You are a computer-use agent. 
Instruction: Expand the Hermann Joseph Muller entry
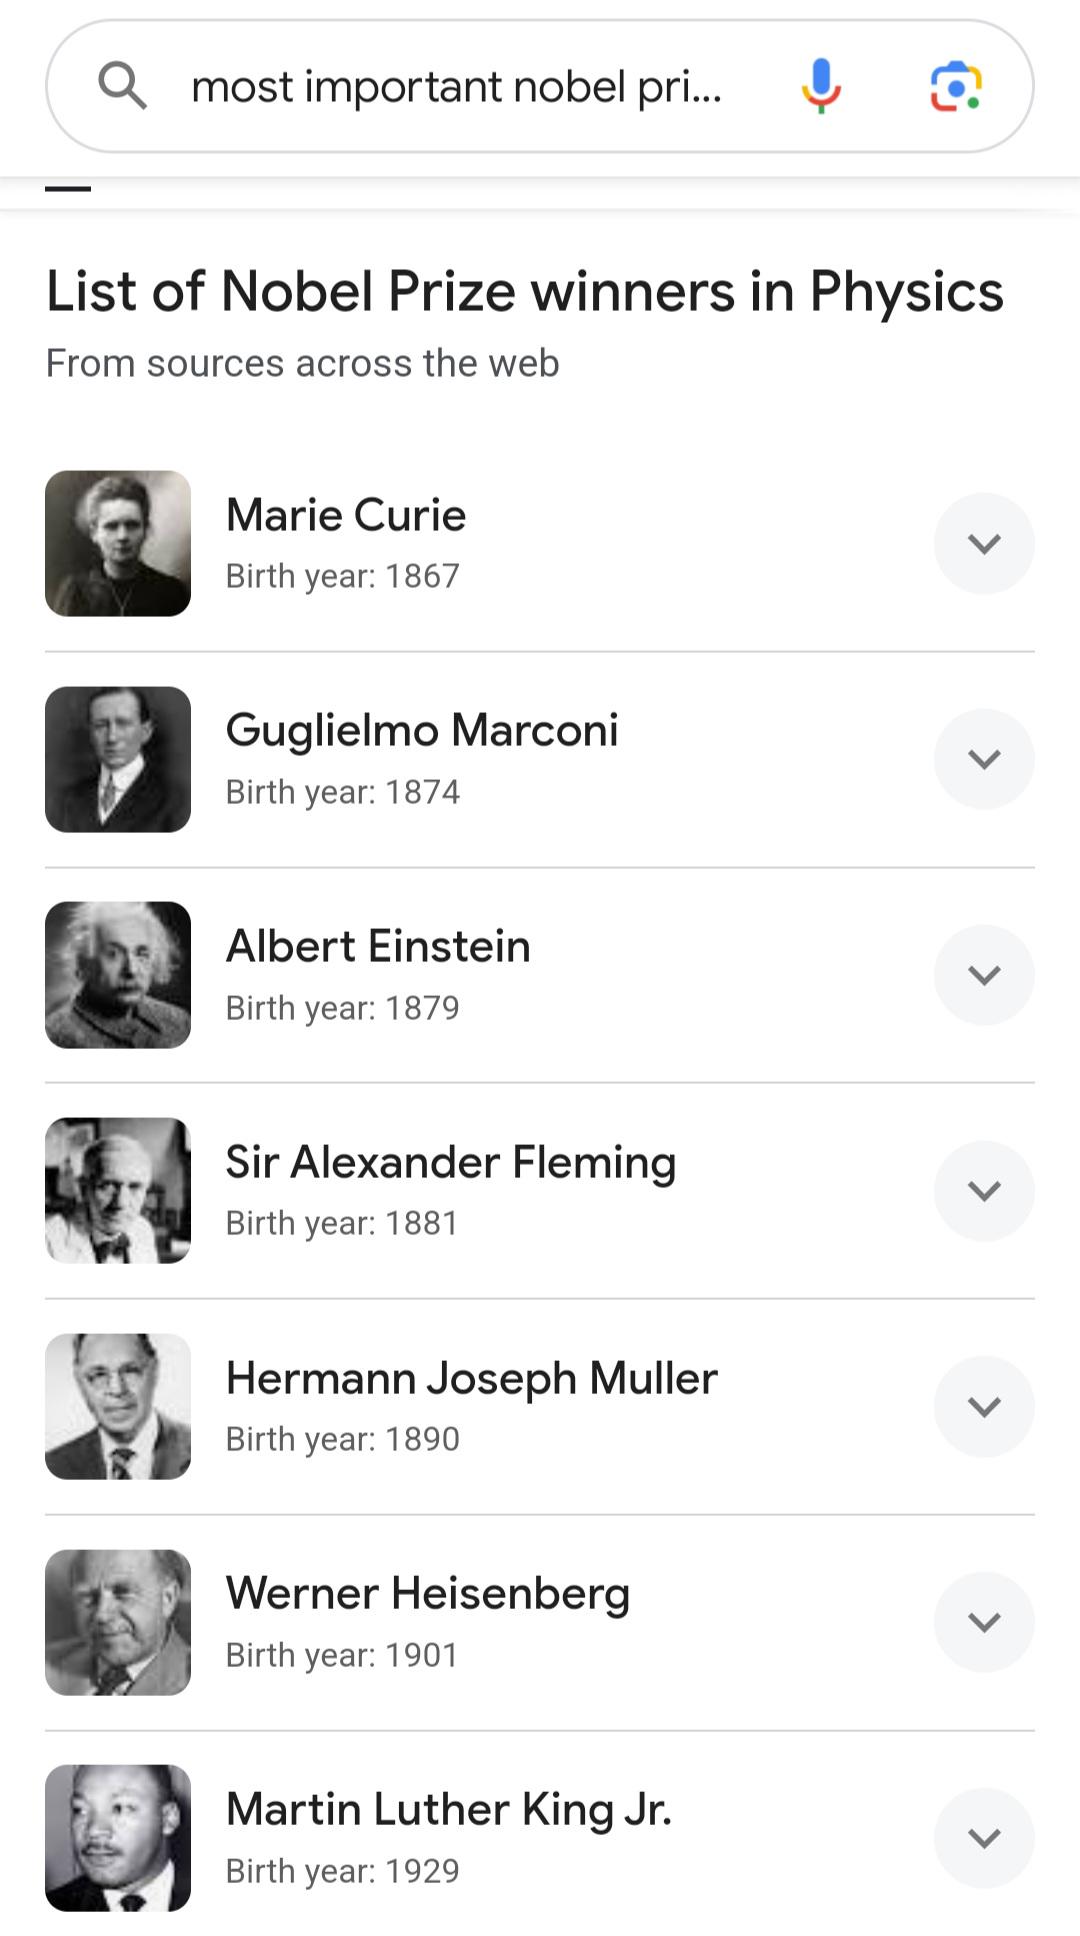click(984, 1406)
